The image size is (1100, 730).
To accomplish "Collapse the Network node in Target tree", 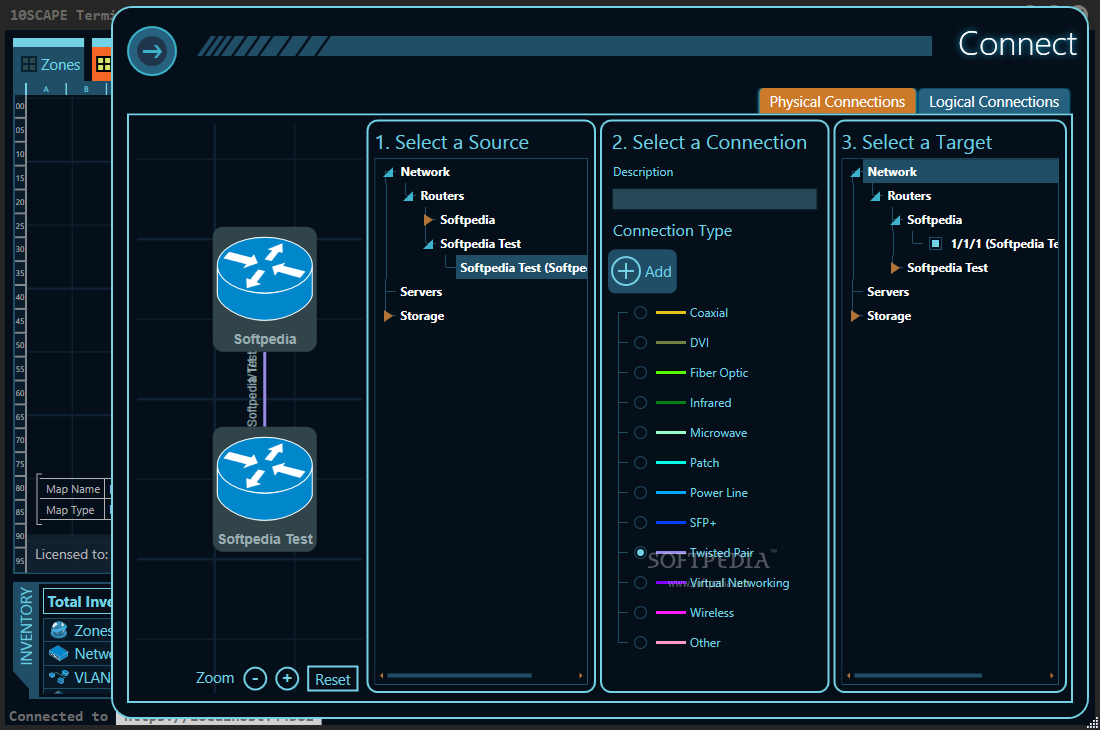I will click(x=856, y=173).
